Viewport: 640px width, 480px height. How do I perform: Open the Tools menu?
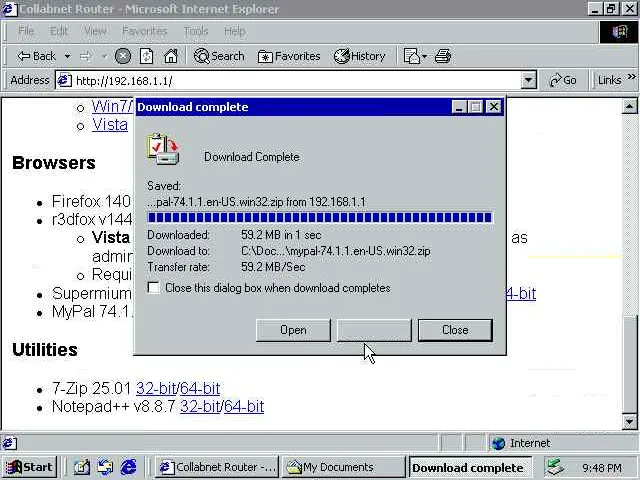coord(196,31)
